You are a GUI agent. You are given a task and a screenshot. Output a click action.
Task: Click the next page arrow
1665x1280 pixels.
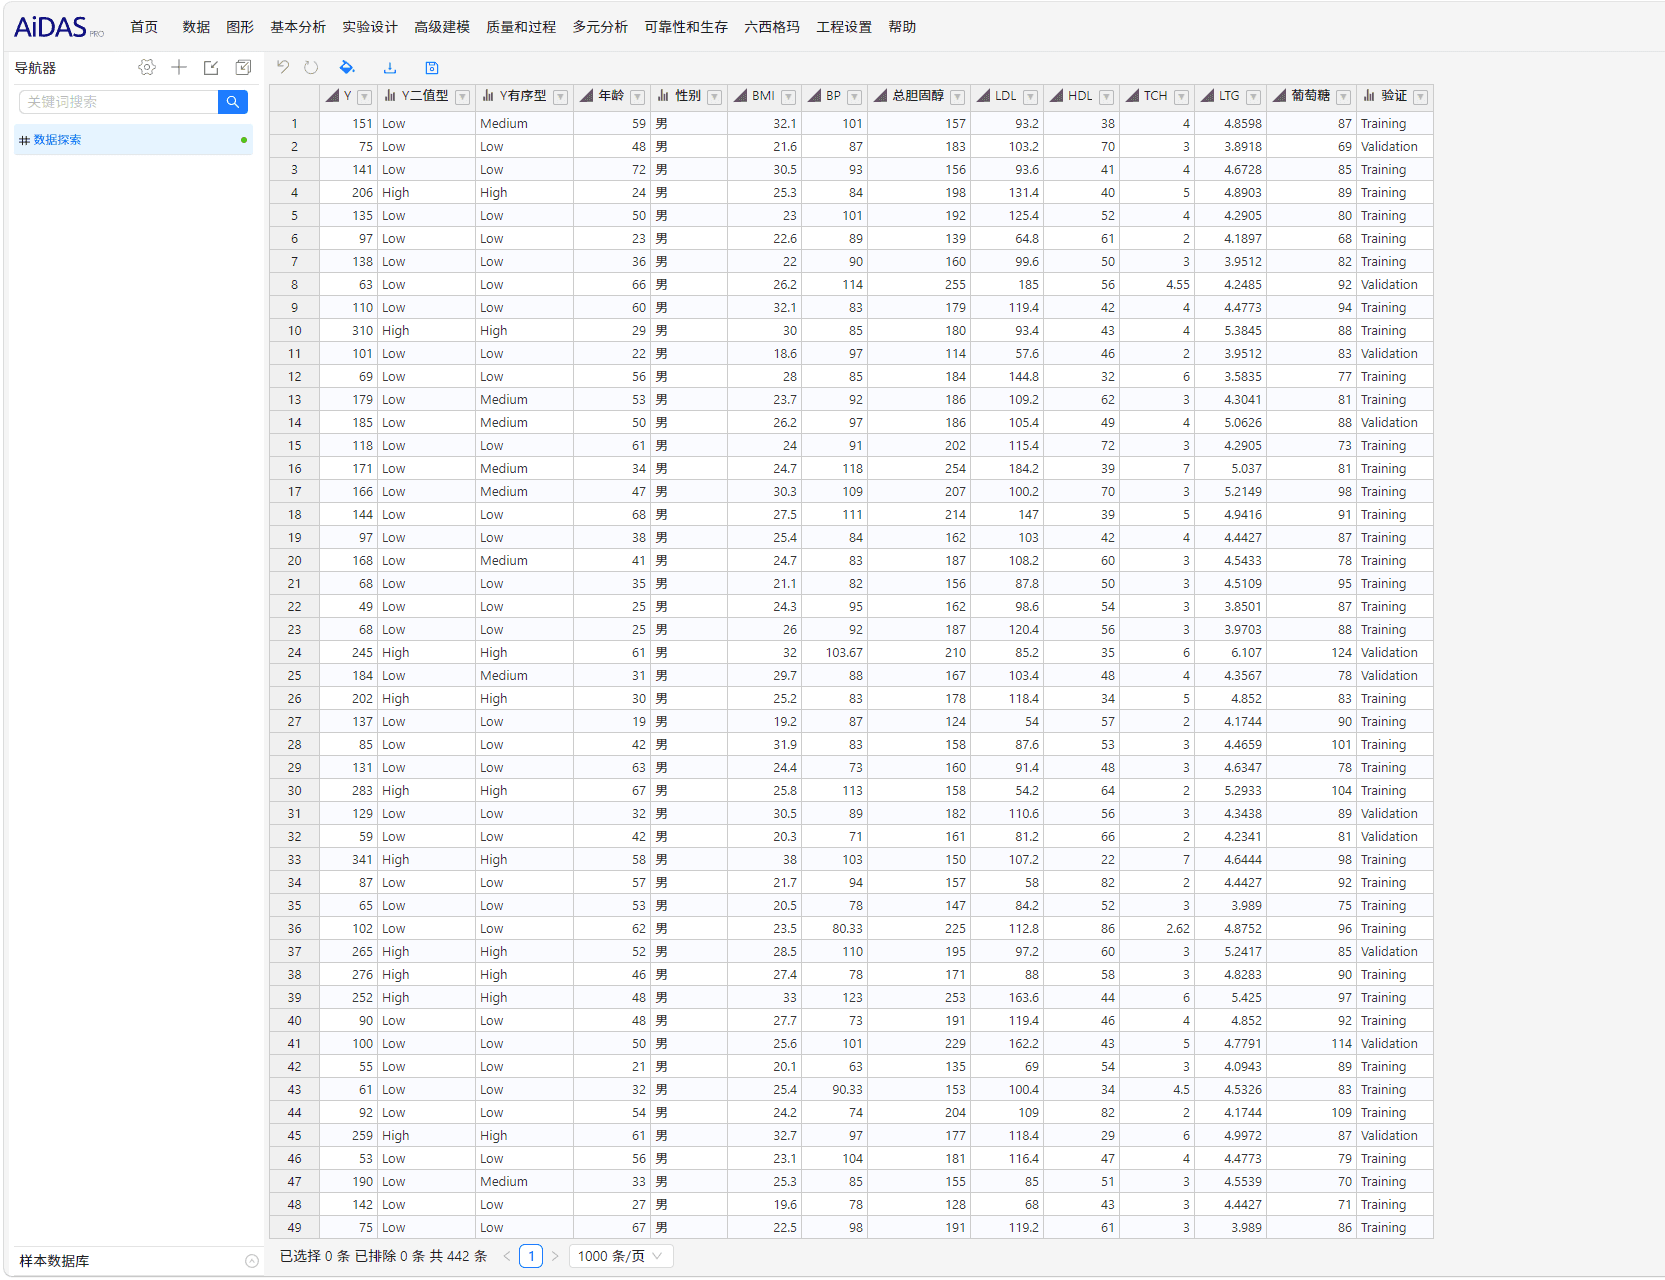point(555,1256)
